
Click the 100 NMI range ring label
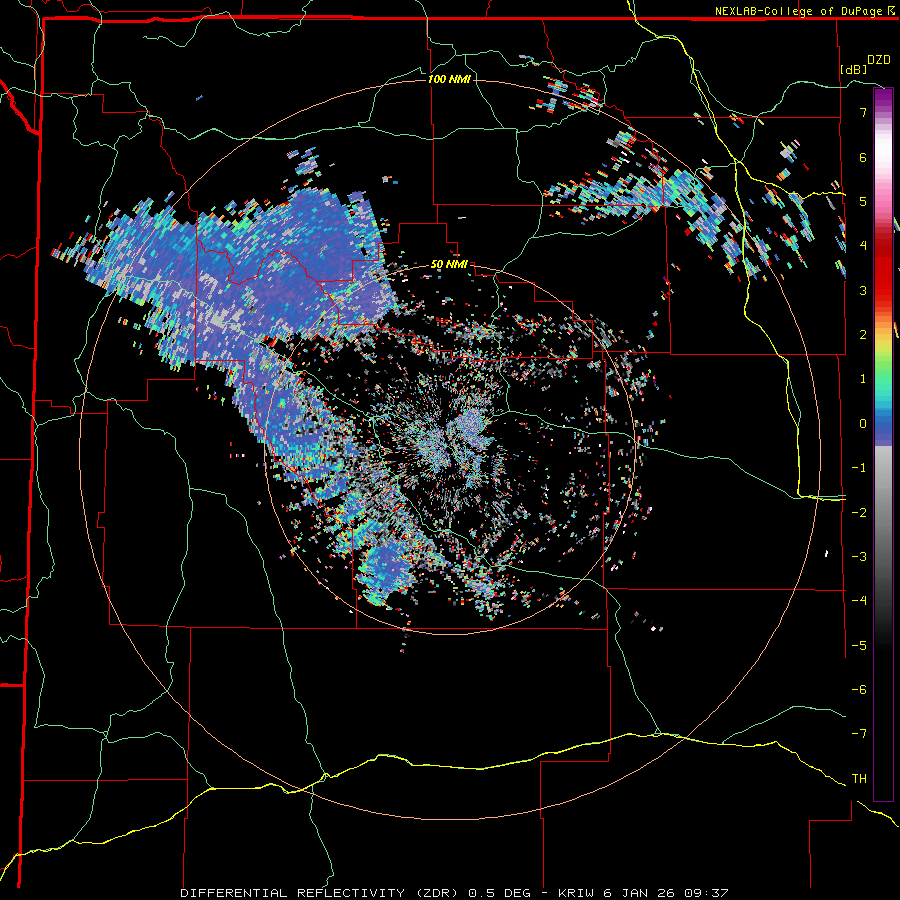click(449, 79)
